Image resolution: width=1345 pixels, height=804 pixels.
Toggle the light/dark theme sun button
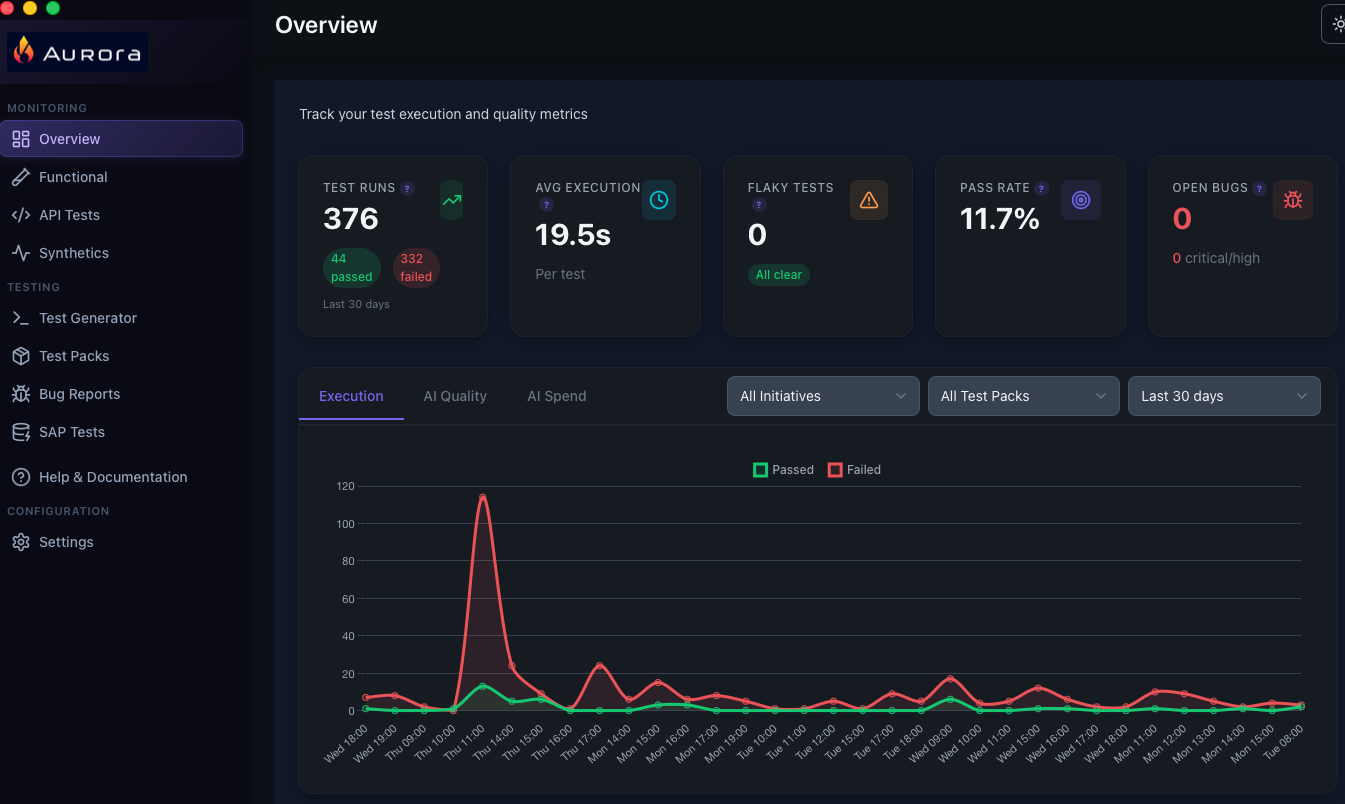(x=1337, y=24)
